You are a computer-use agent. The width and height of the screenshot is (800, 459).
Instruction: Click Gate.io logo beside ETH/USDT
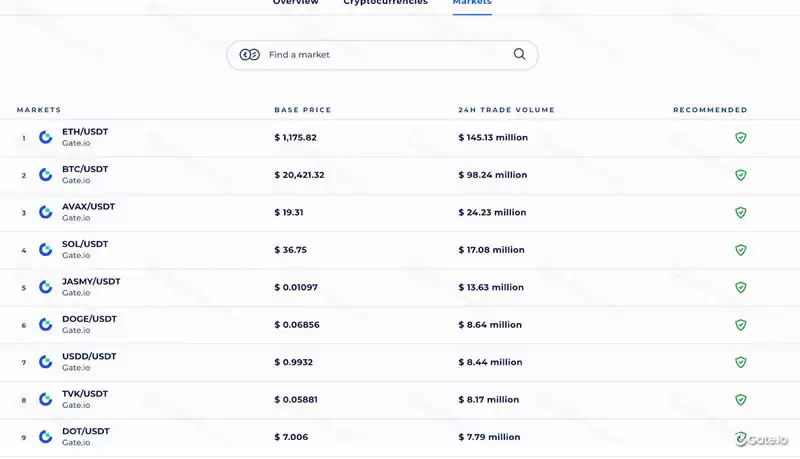tap(45, 137)
